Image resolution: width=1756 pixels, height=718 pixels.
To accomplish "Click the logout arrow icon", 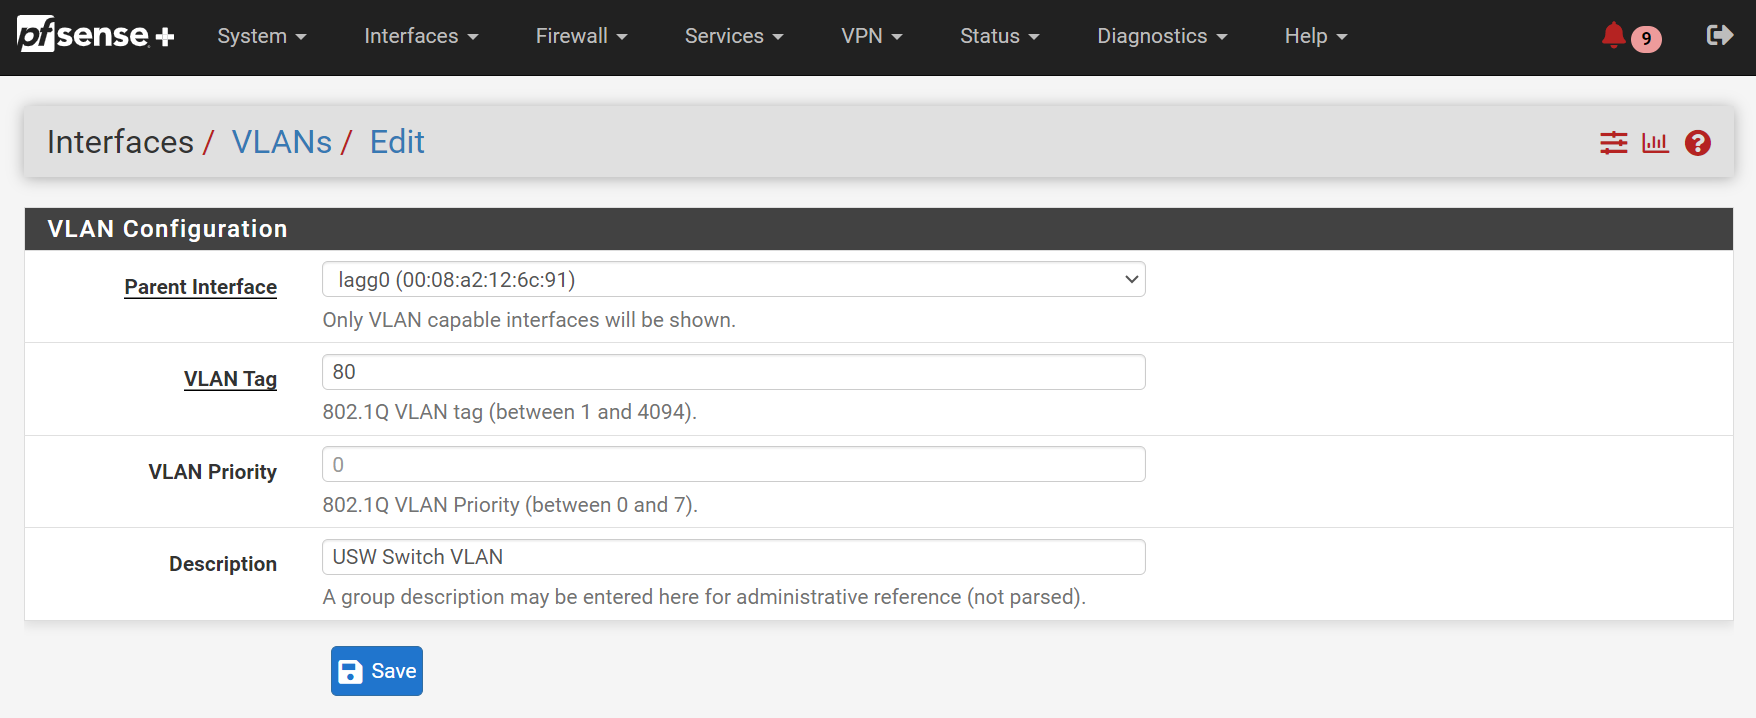I will click(x=1719, y=36).
